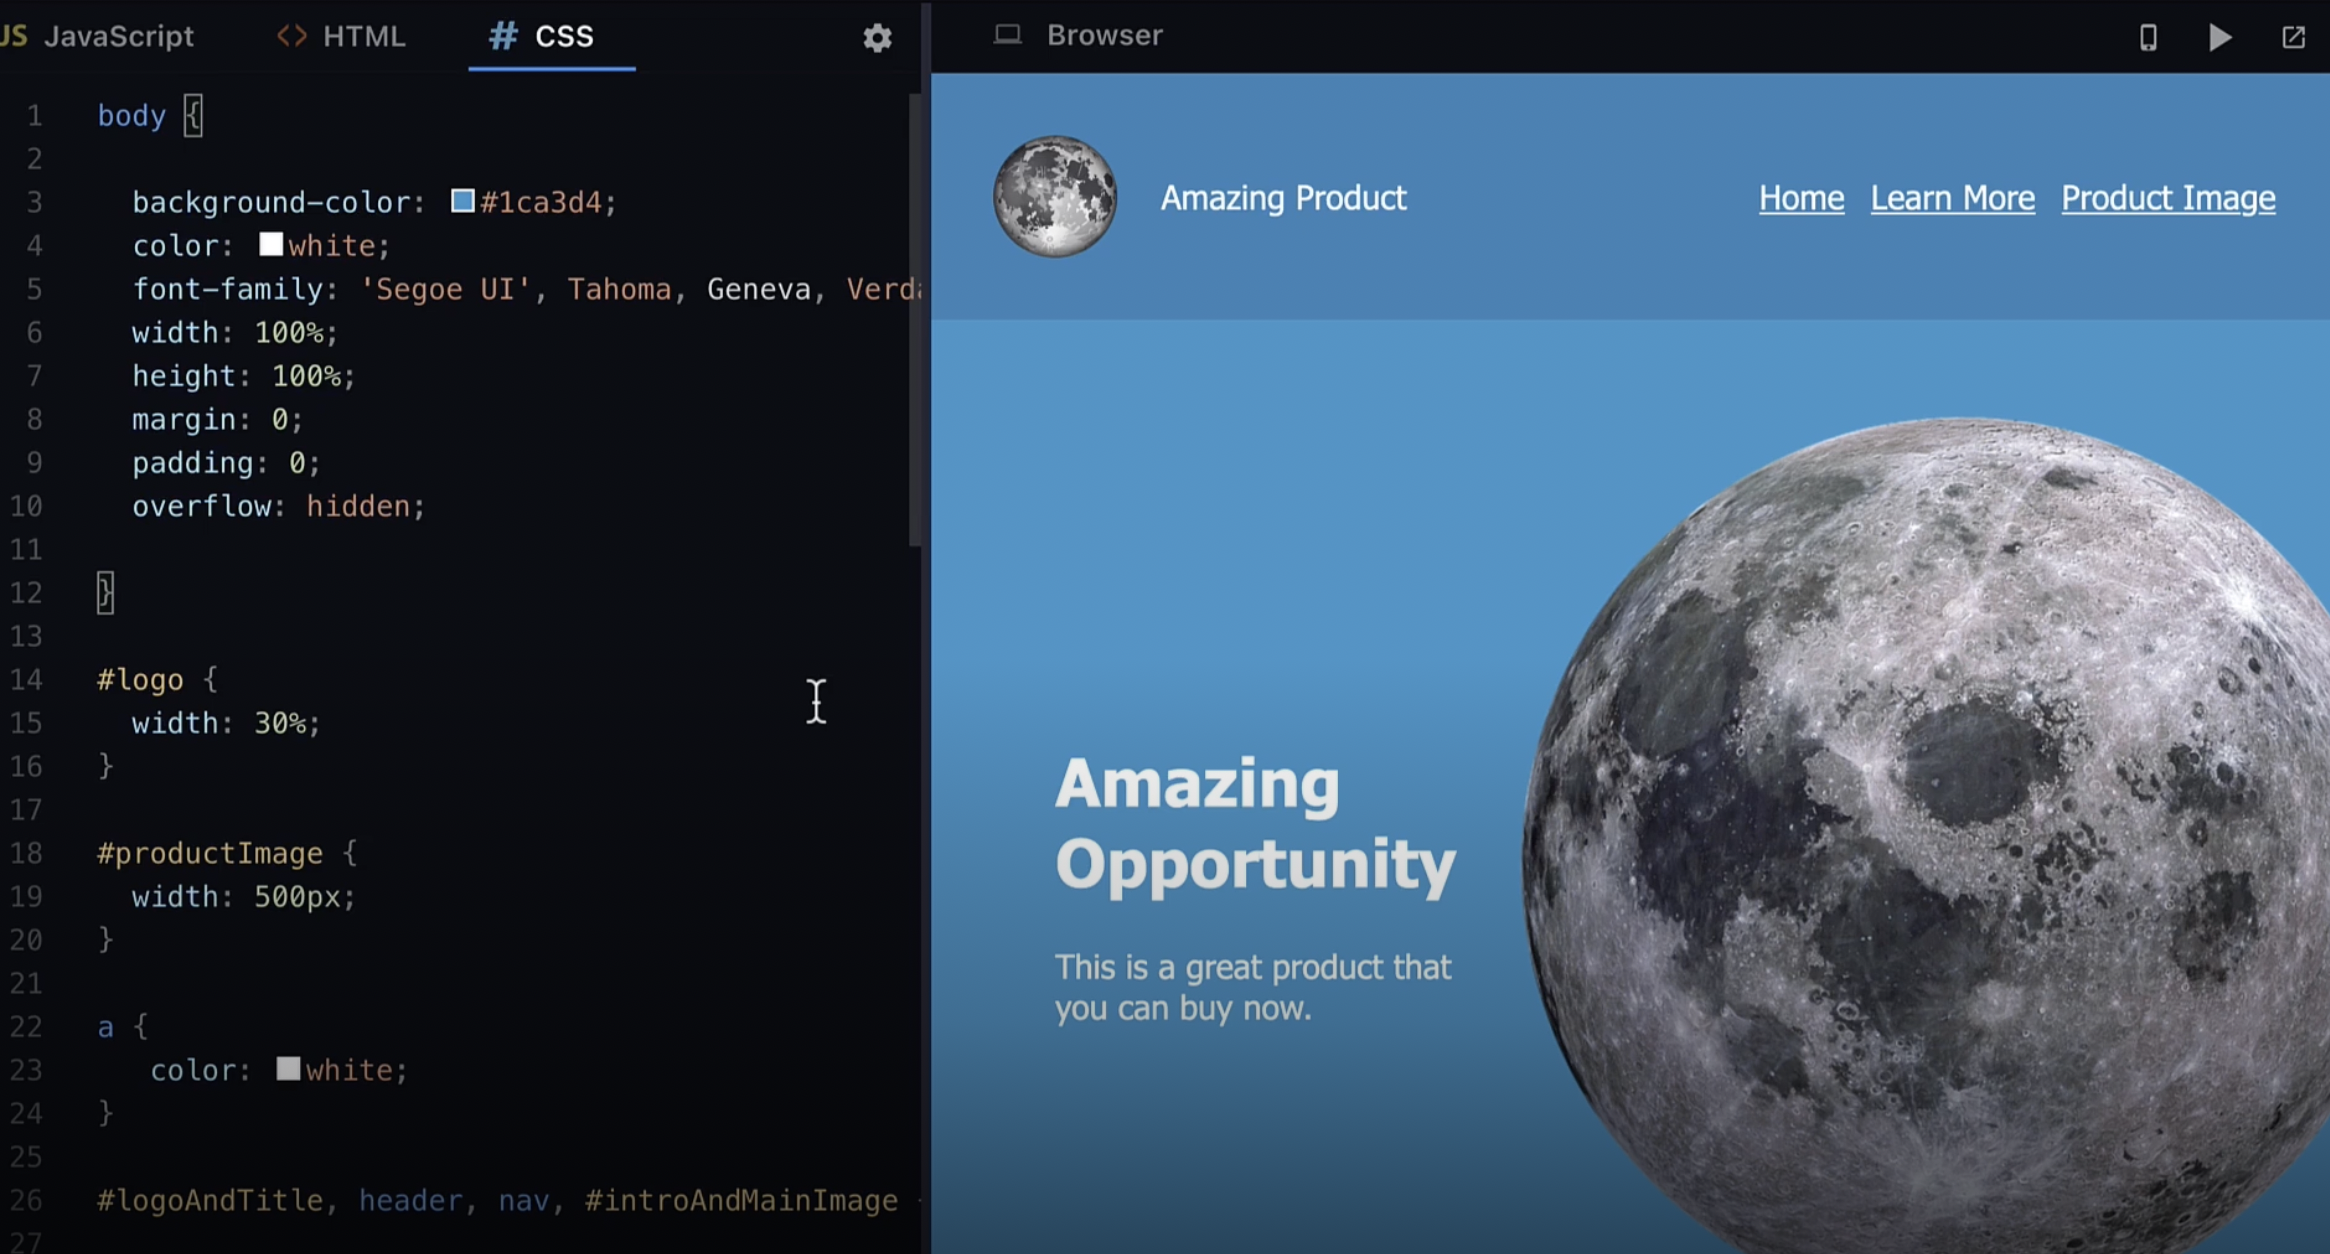Viewport: 2330px width, 1254px height.
Task: Run the code with play button
Action: [2220, 38]
